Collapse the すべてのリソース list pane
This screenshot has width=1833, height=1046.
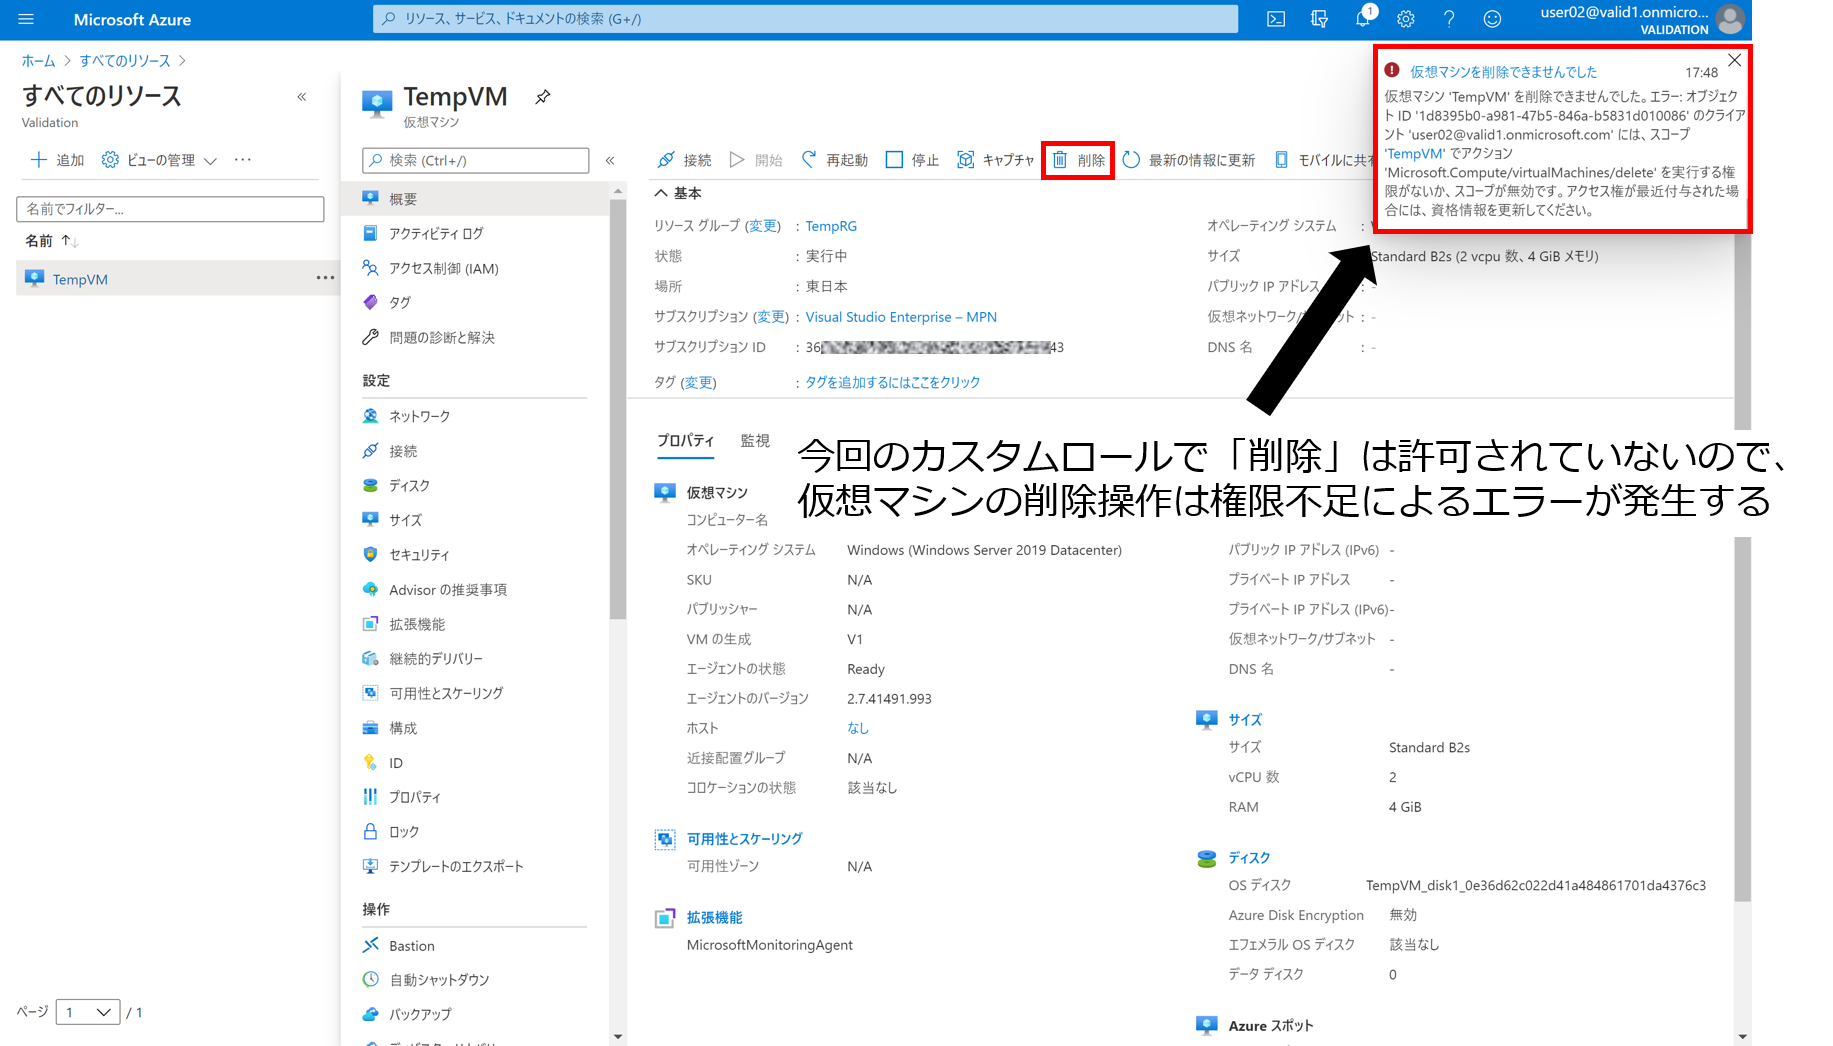(x=301, y=97)
